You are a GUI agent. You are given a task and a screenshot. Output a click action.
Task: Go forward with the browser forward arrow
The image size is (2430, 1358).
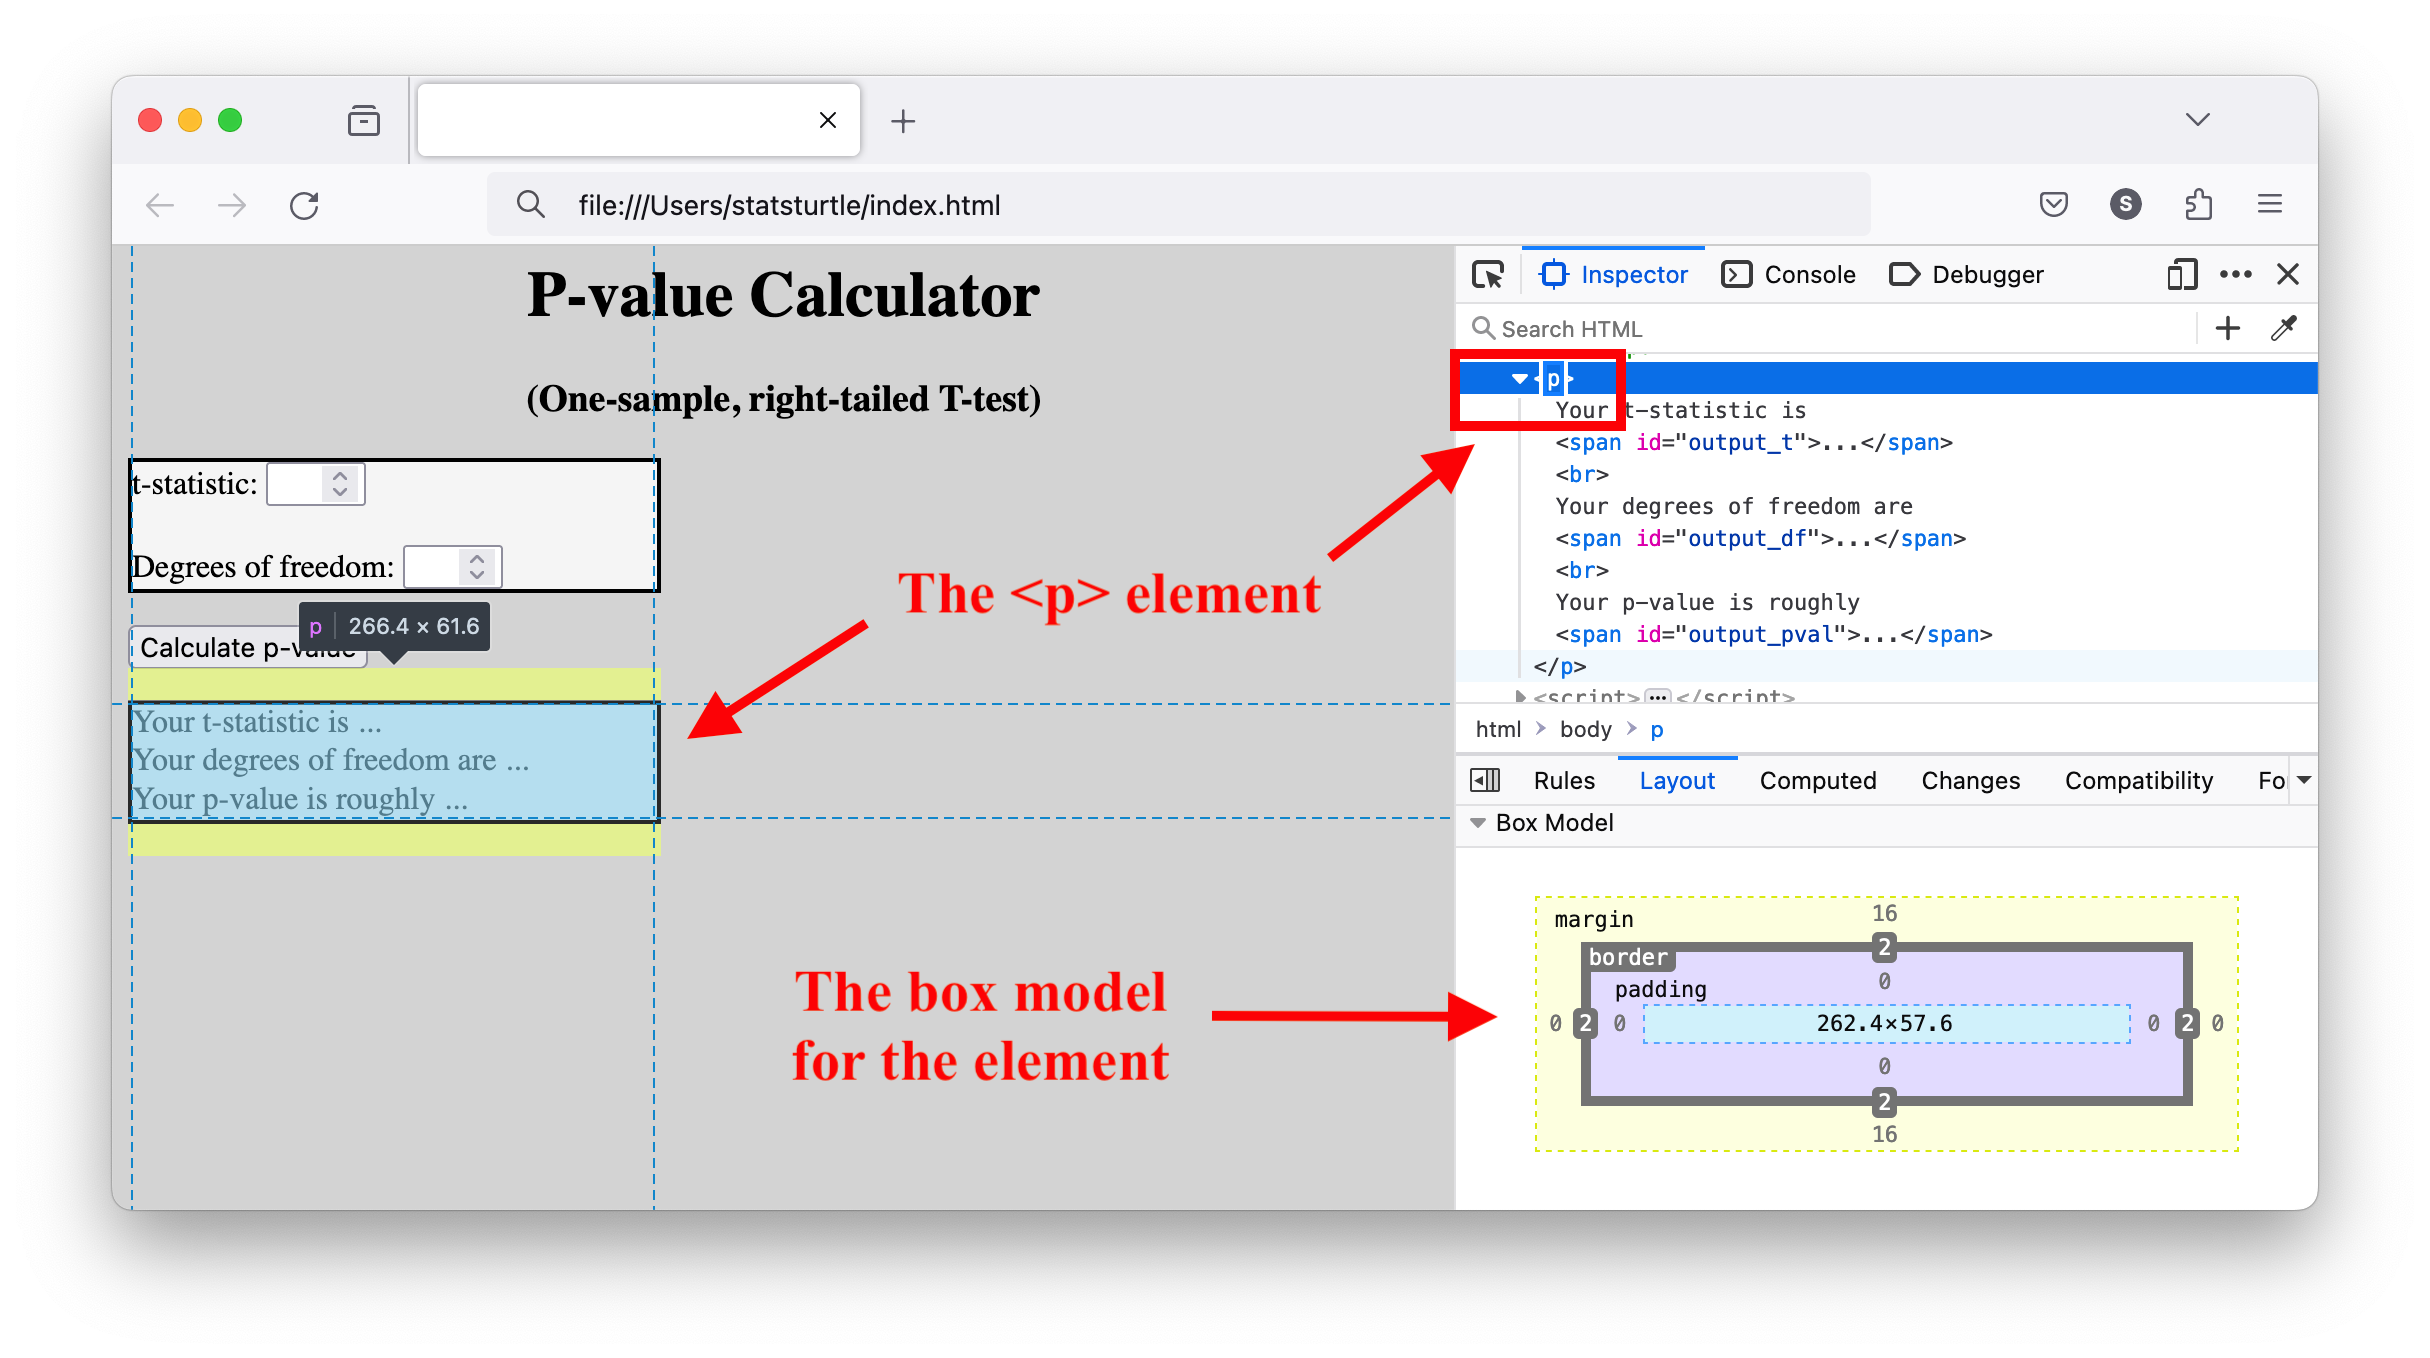coord(232,206)
